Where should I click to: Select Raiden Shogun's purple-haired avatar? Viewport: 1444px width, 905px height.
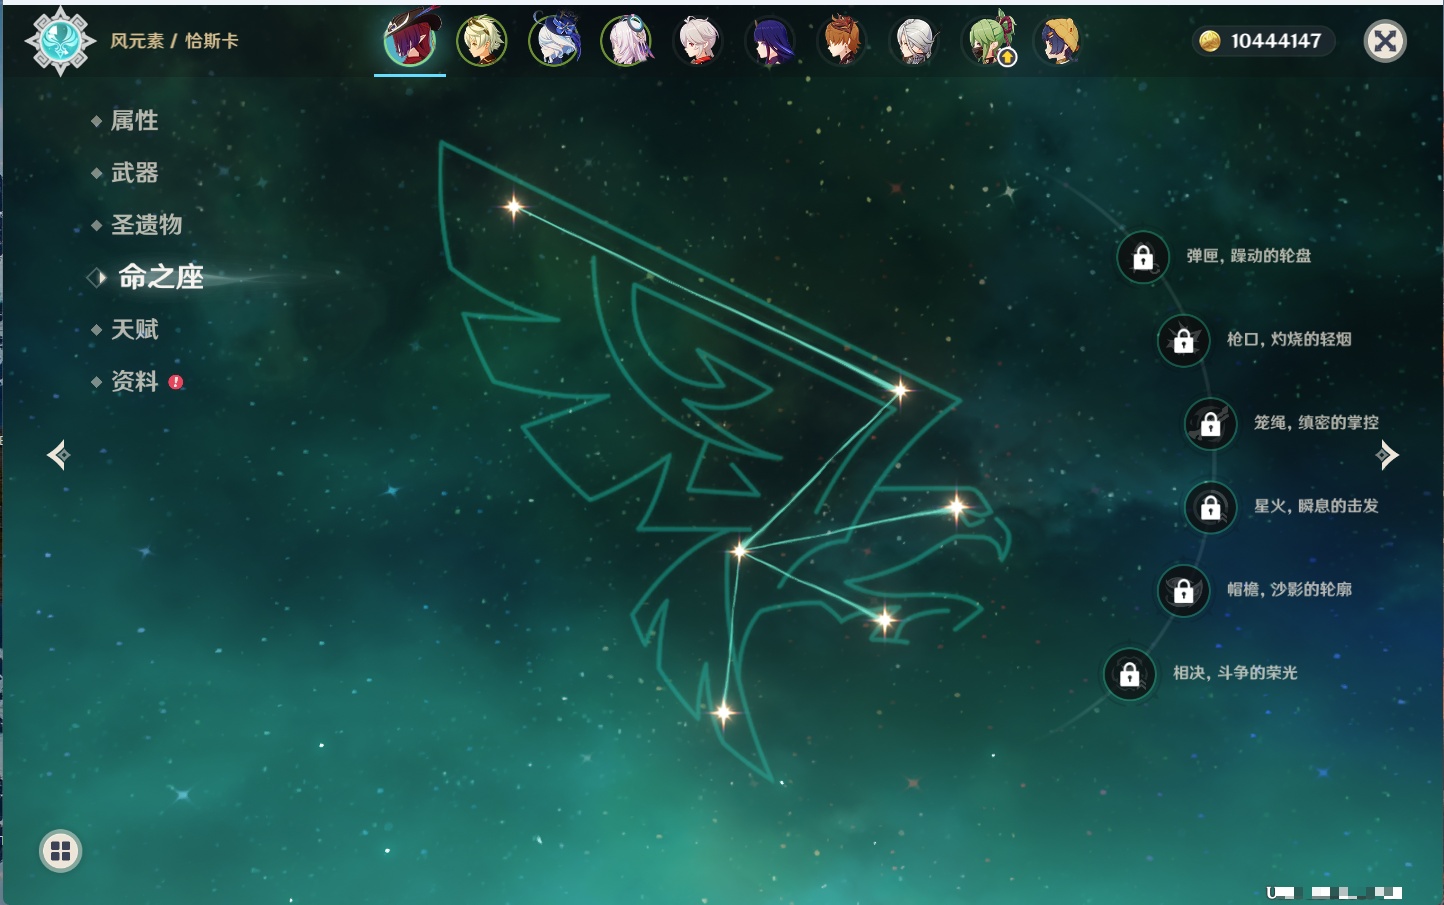pos(770,41)
